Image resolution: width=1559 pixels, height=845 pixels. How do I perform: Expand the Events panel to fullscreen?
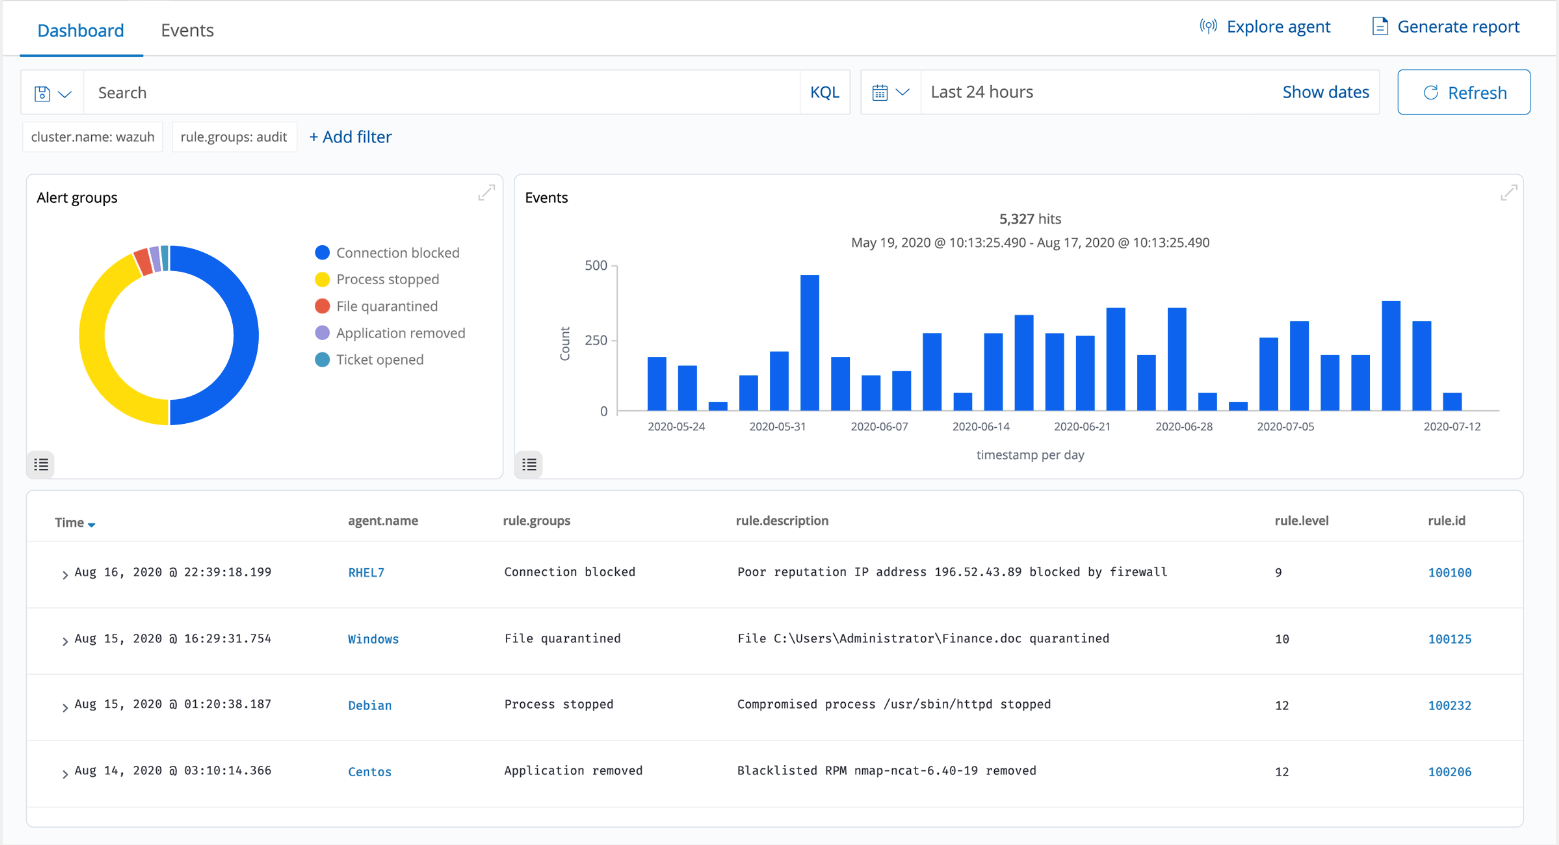[x=1509, y=193]
